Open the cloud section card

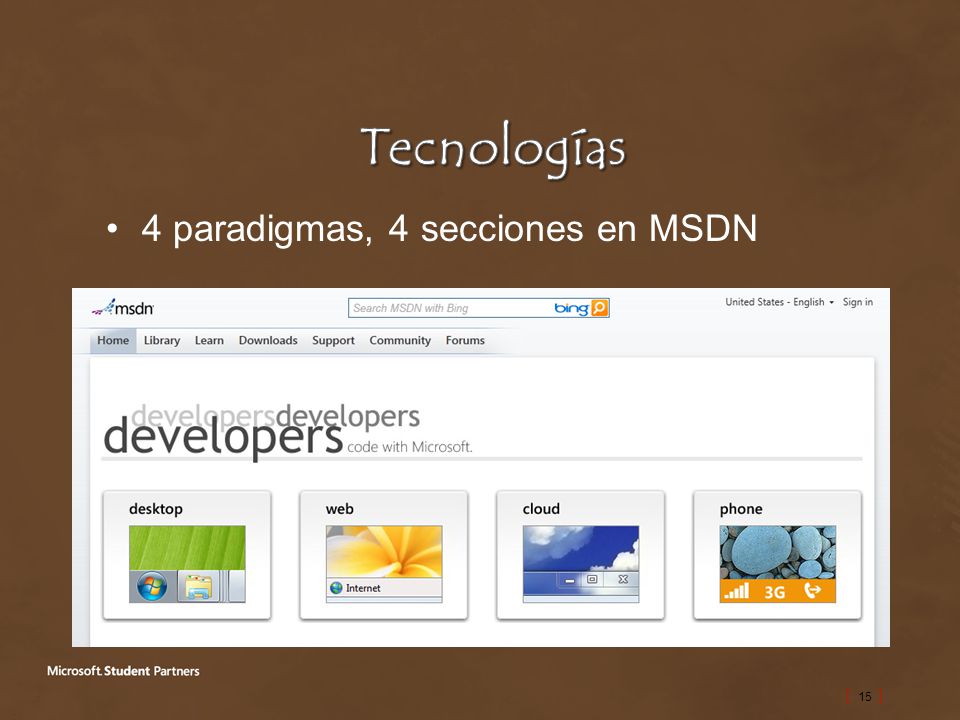pyautogui.click(x=580, y=555)
